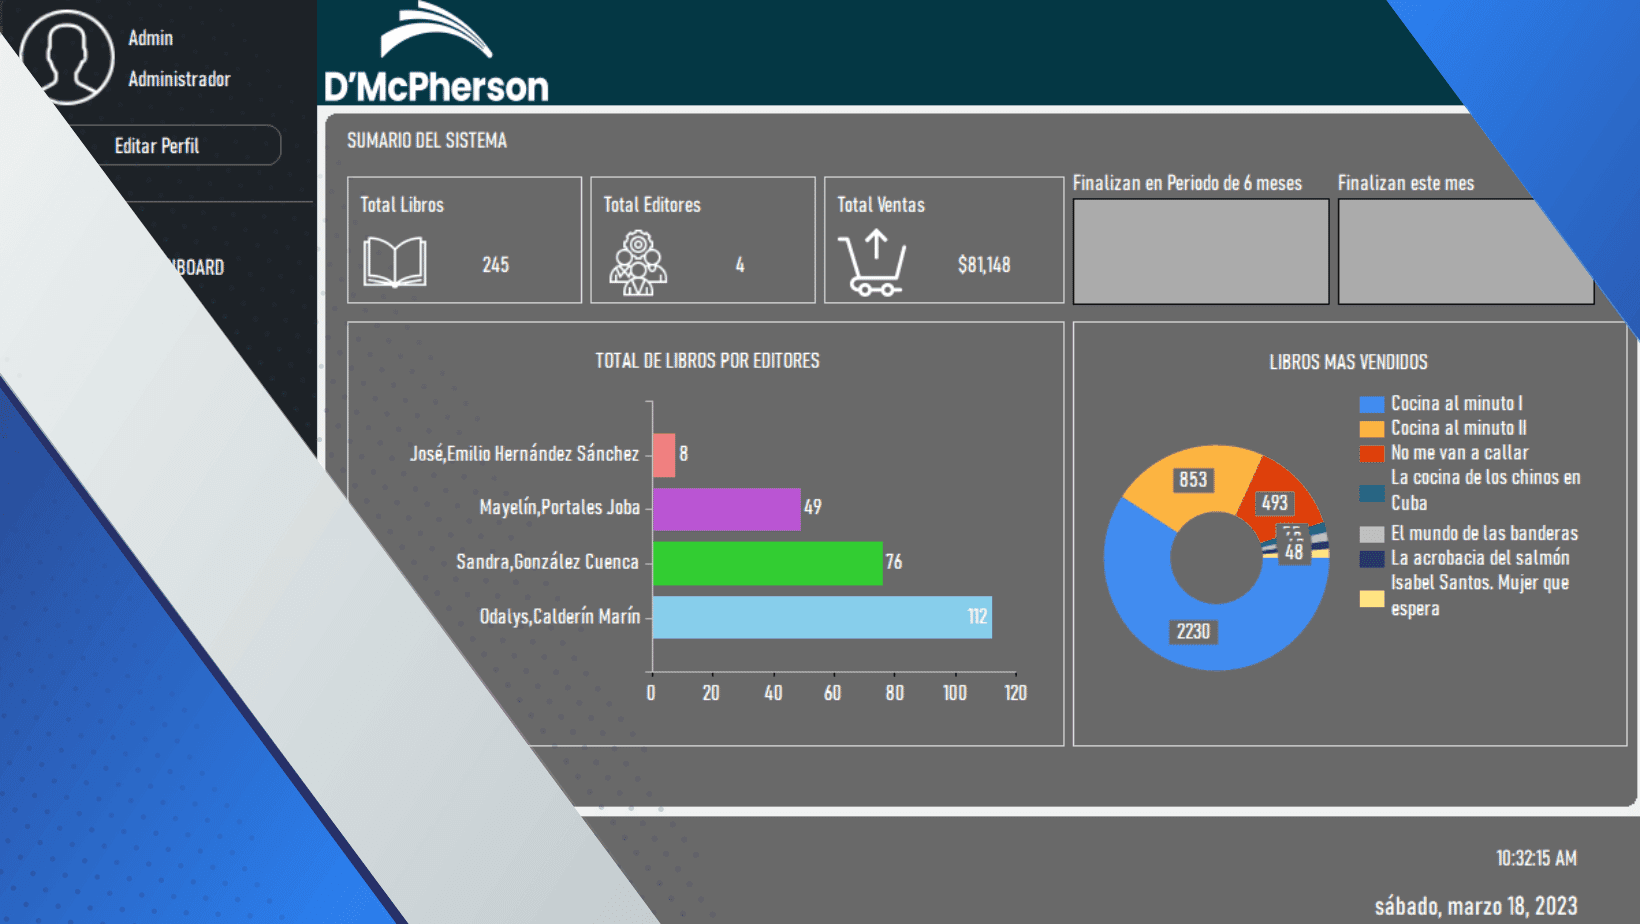Click the red No me van a callar swatch

pyautogui.click(x=1371, y=454)
